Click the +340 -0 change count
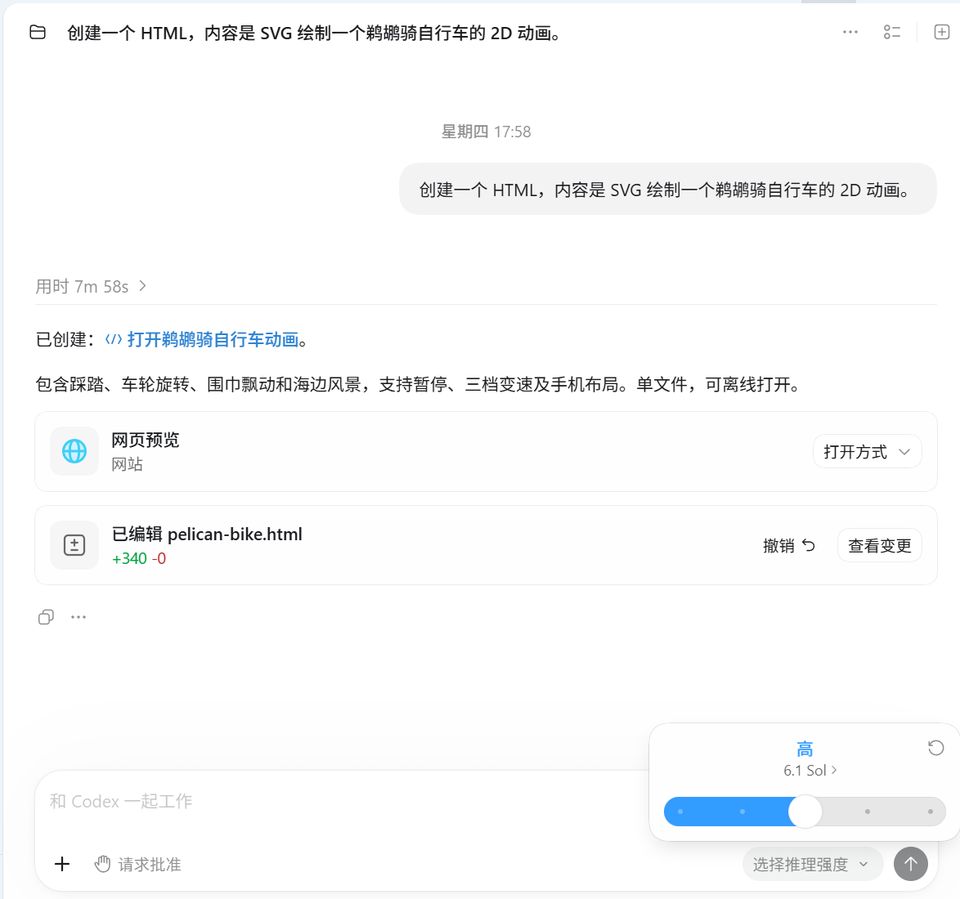The height and width of the screenshot is (899, 960). click(x=139, y=559)
